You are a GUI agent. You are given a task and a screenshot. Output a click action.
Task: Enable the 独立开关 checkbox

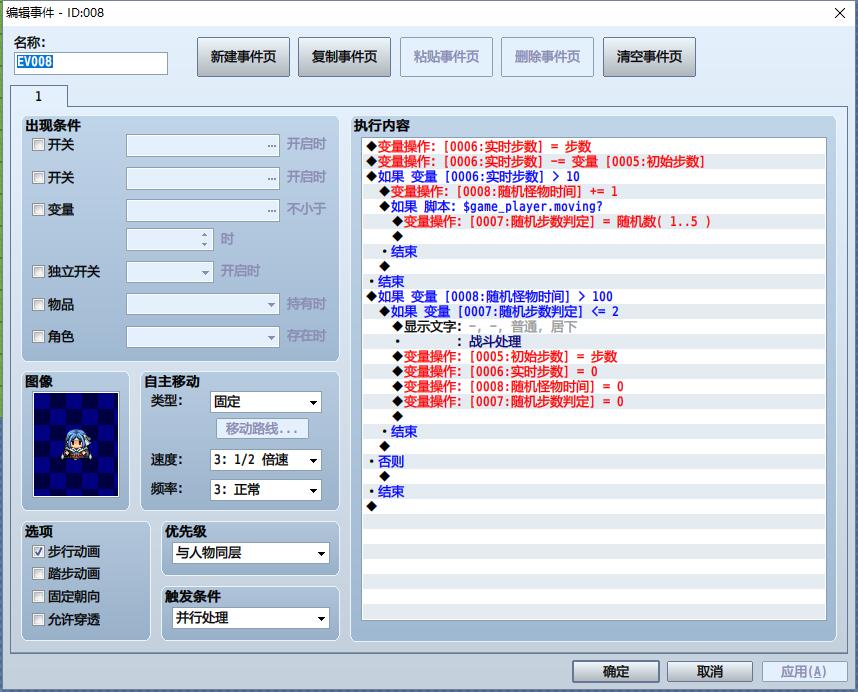pyautogui.click(x=38, y=271)
